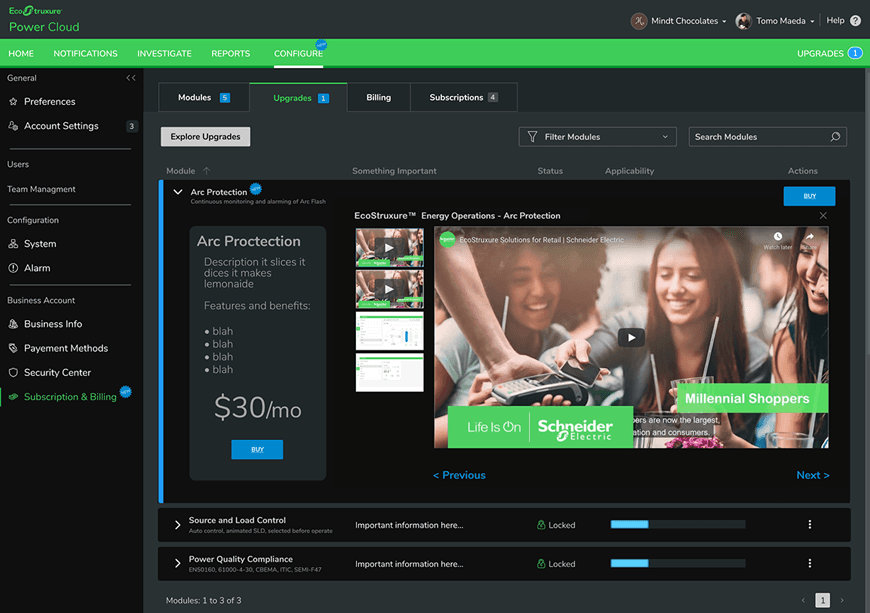Click the Business Info icon

pyautogui.click(x=13, y=324)
